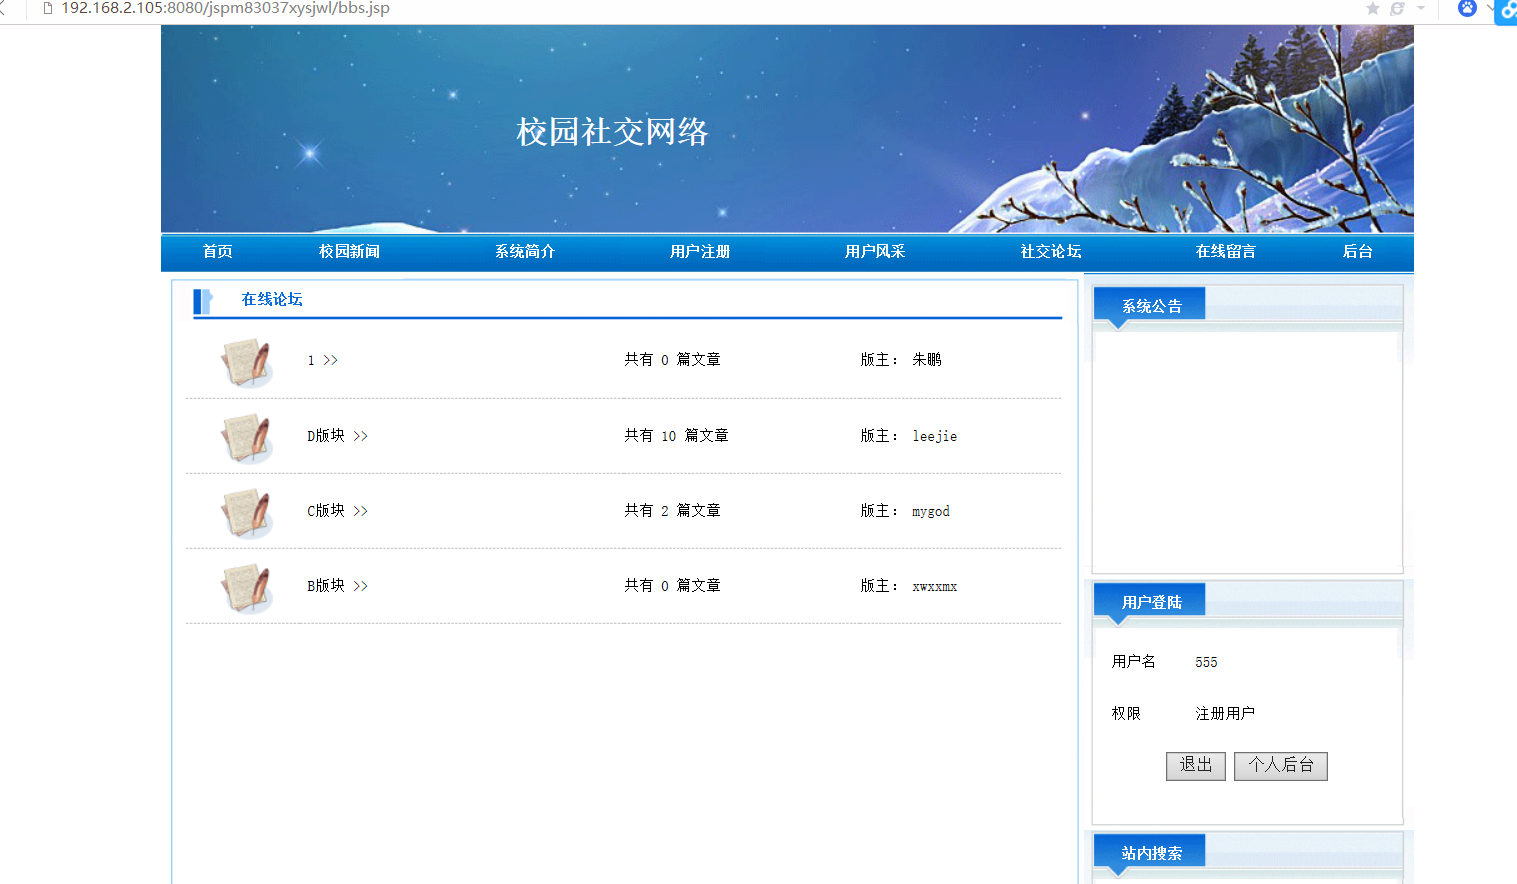This screenshot has width=1517, height=884.
Task: Click the 权限 label in login panel
Action: (1126, 713)
